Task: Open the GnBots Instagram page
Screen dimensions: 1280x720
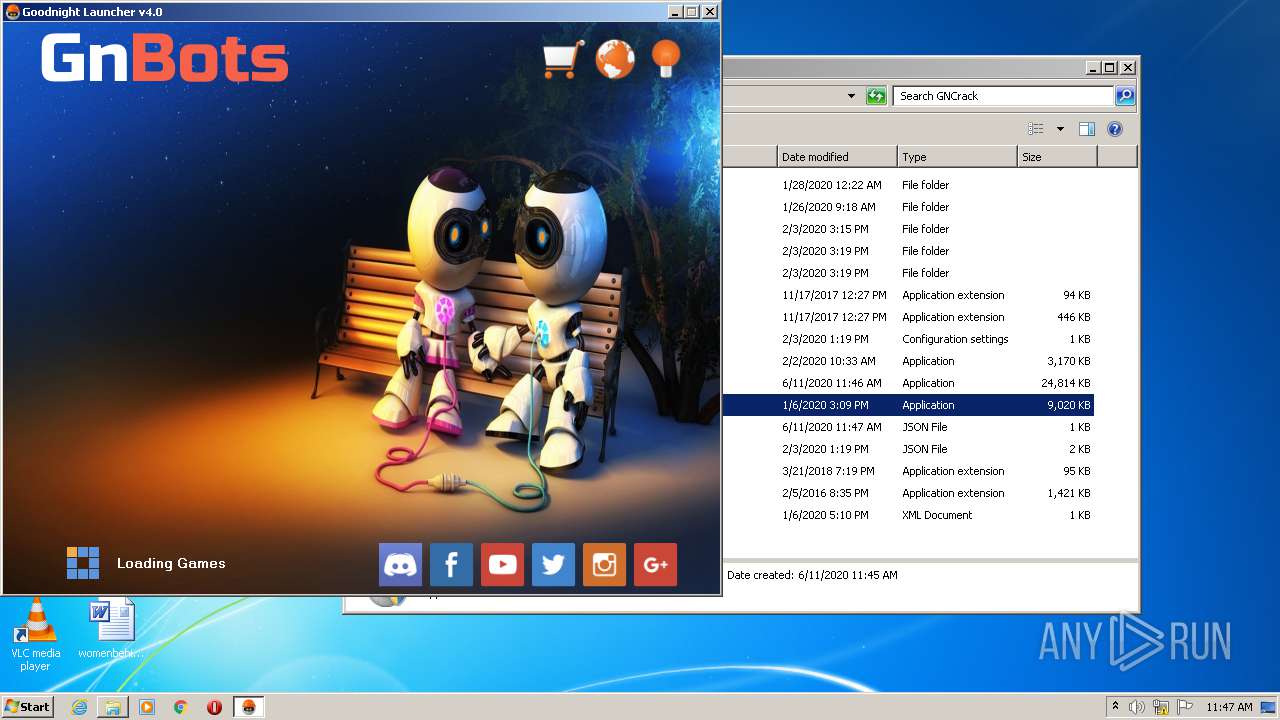Action: 604,565
